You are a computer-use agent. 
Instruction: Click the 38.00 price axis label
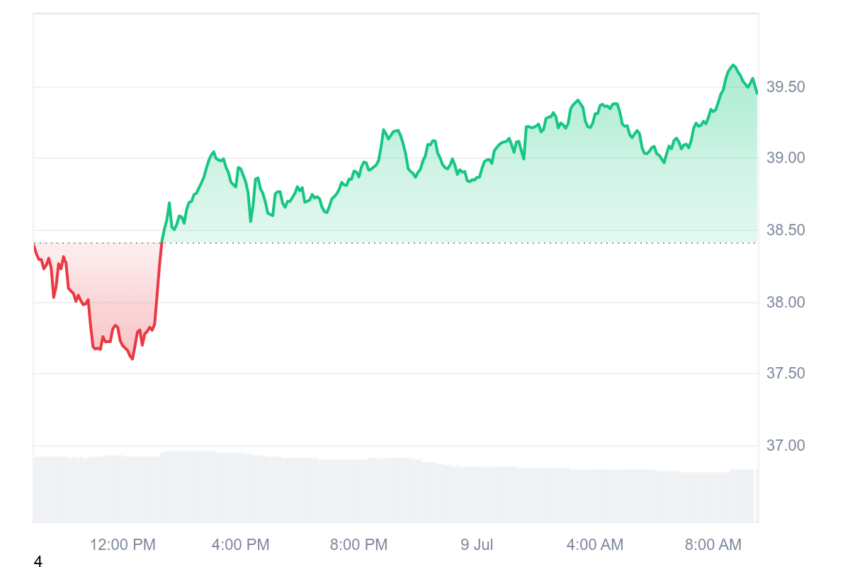pos(785,302)
